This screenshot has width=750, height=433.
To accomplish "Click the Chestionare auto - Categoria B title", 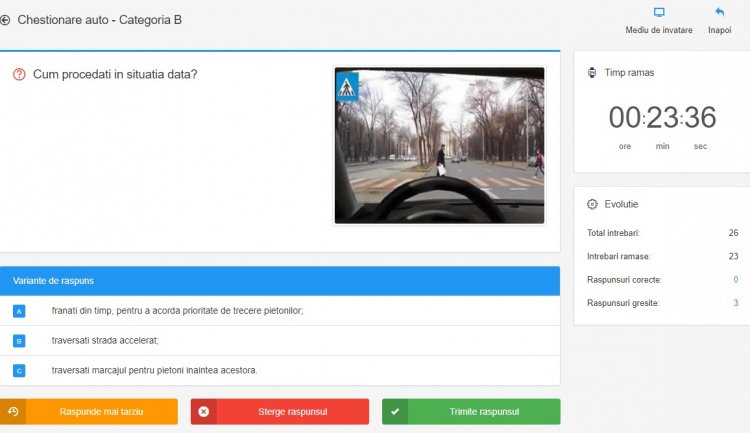I will click(x=99, y=20).
